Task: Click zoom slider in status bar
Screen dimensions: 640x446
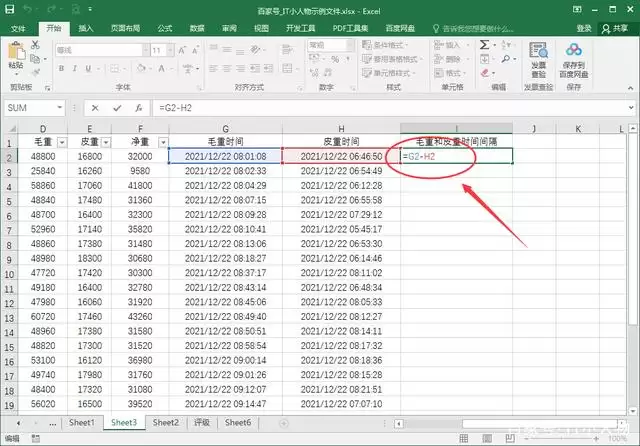Action: click(561, 439)
